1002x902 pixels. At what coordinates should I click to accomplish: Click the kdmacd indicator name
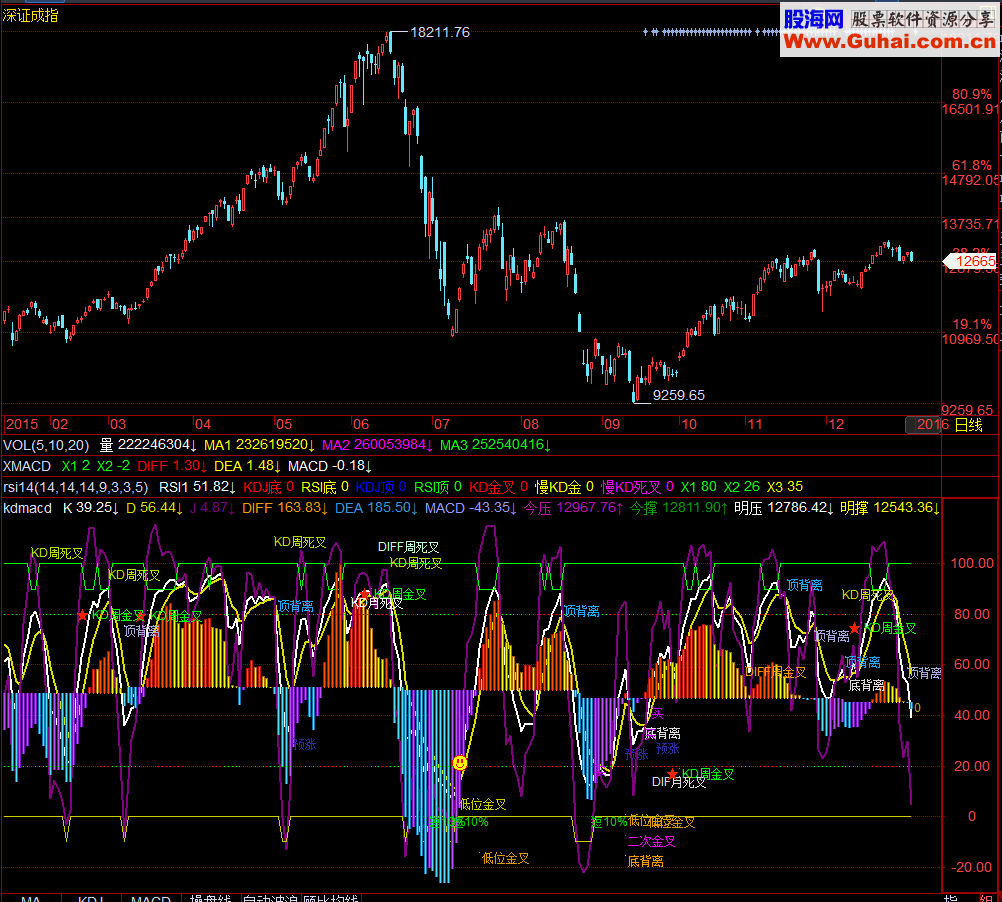pyautogui.click(x=27, y=508)
